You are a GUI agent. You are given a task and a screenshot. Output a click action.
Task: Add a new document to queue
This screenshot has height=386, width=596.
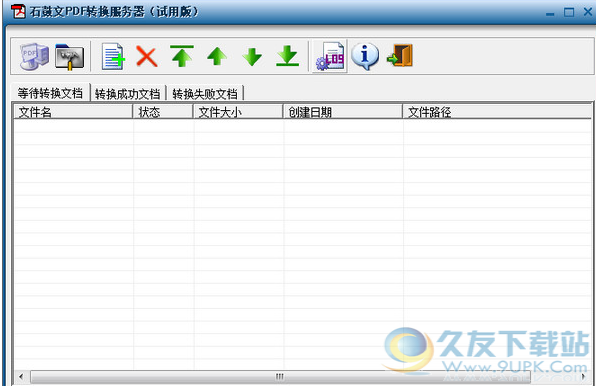coord(113,57)
